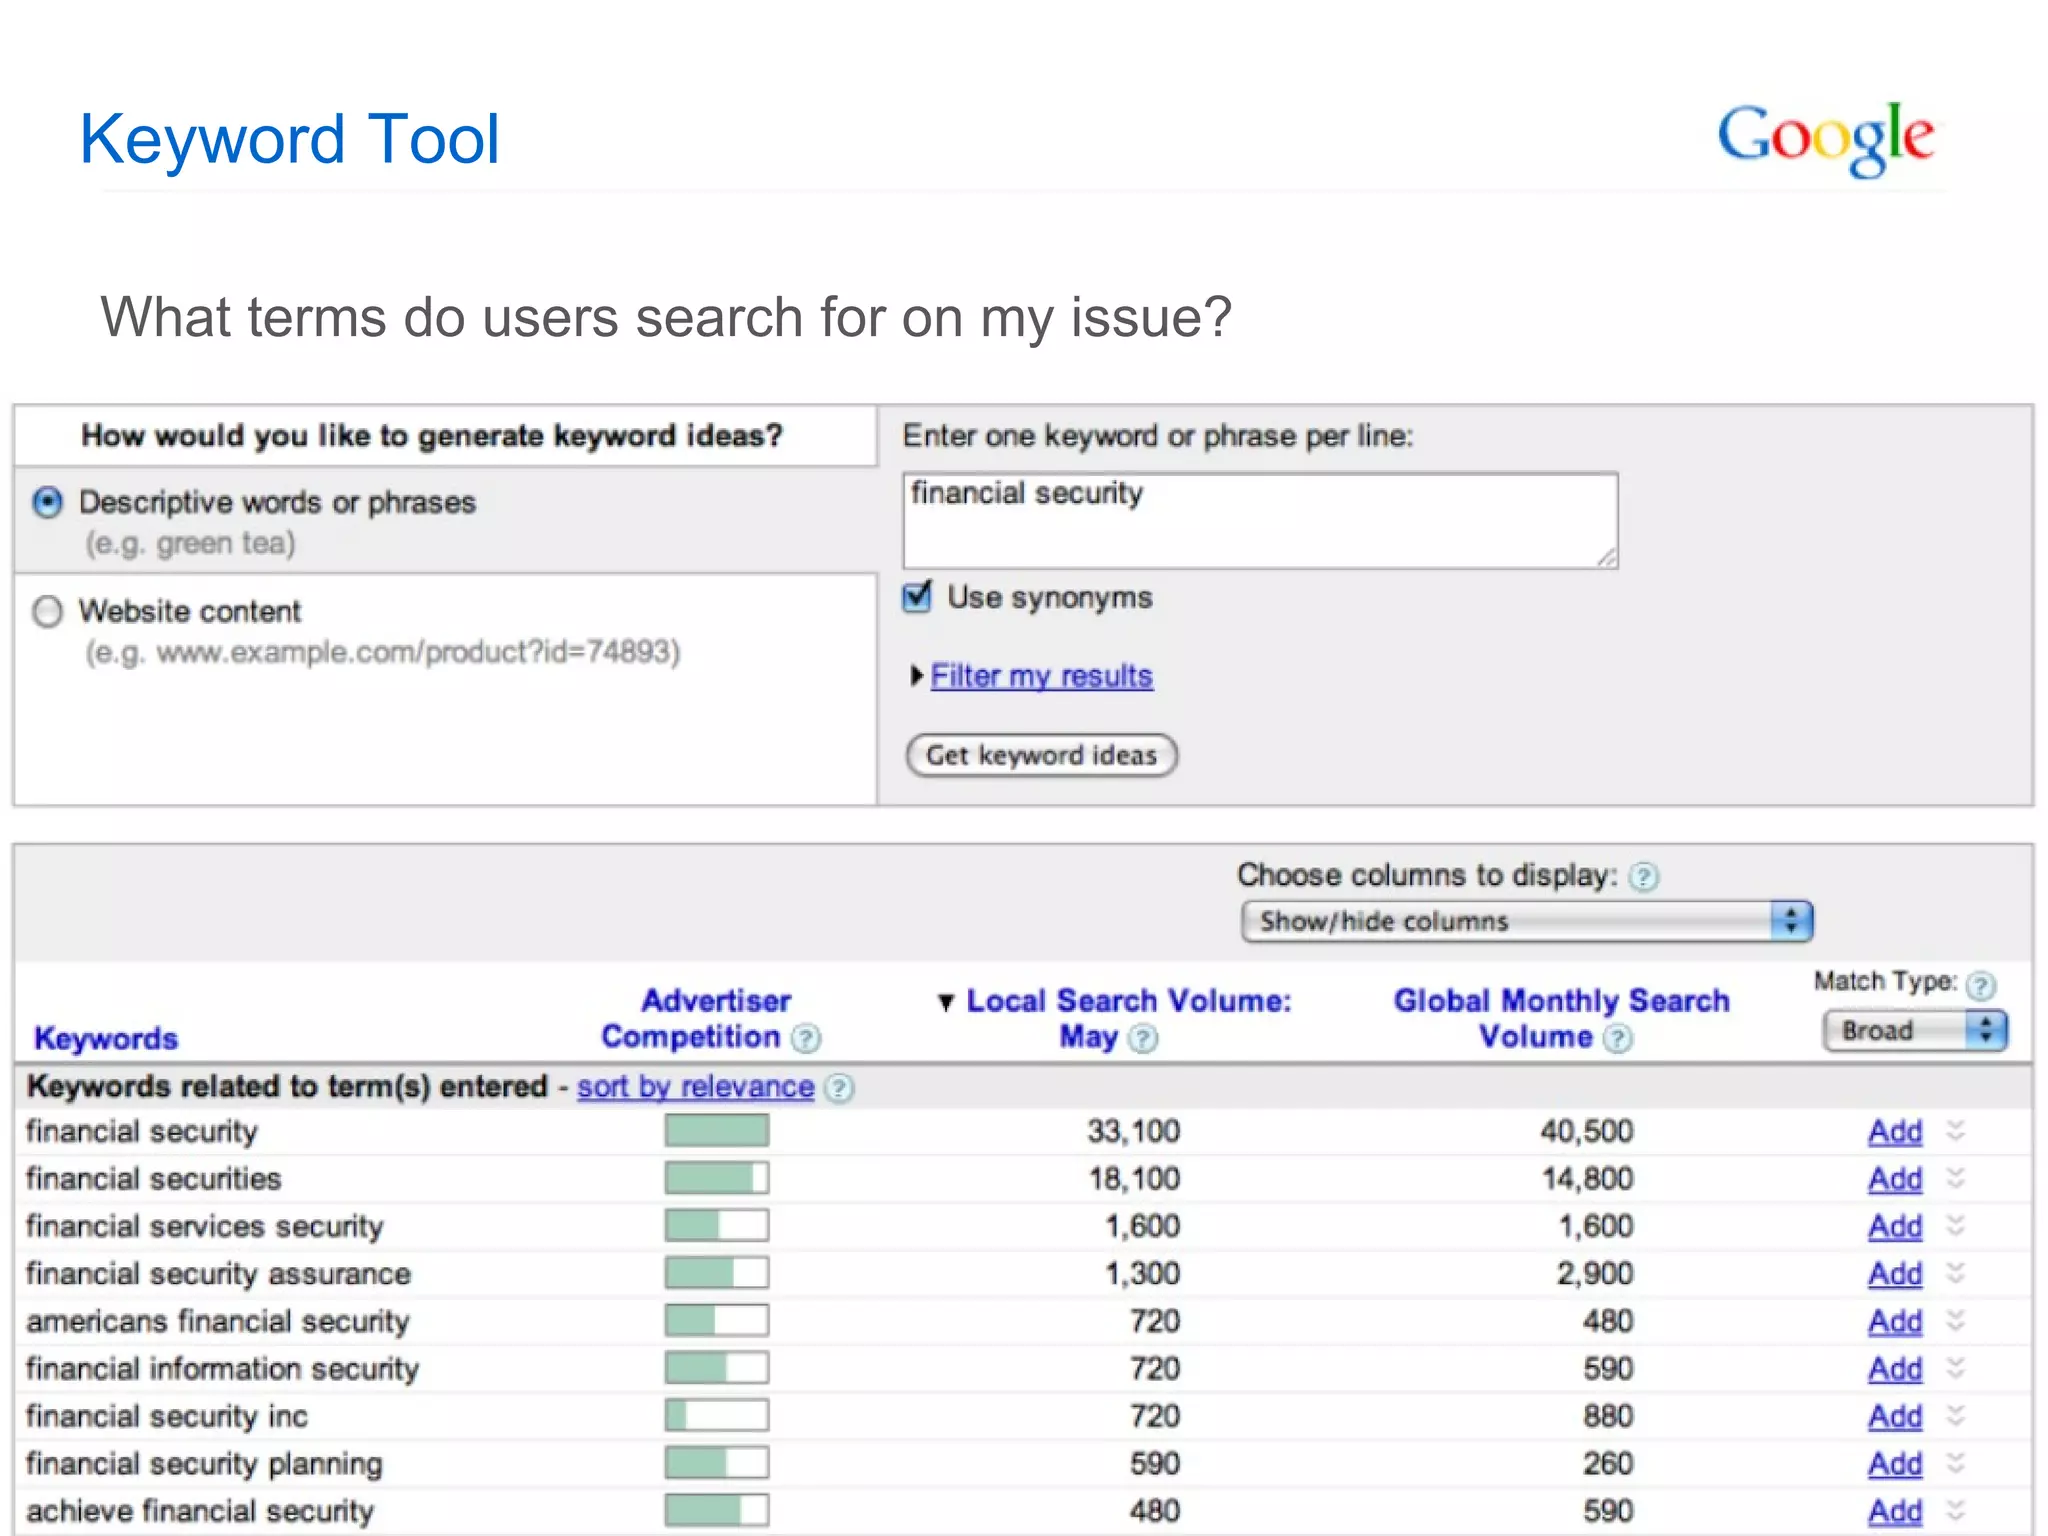Click double chevron in financial services security row

(x=1956, y=1226)
